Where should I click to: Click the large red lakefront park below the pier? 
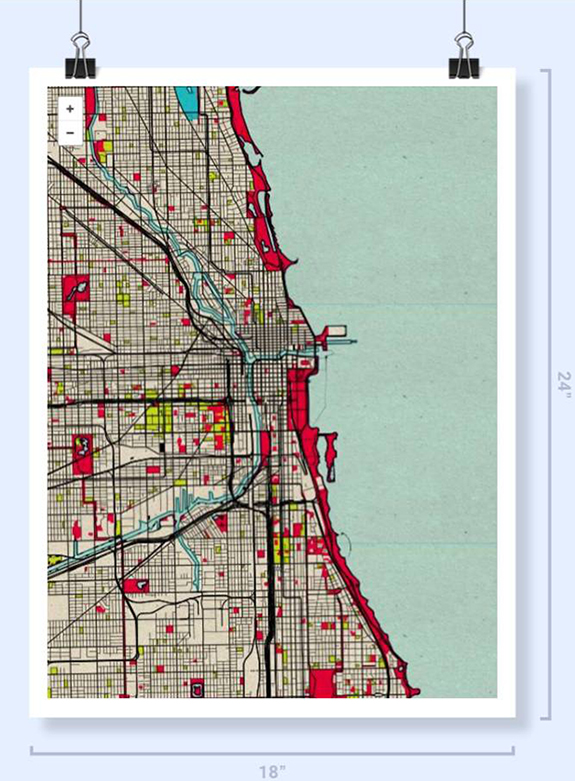pyautogui.click(x=298, y=398)
